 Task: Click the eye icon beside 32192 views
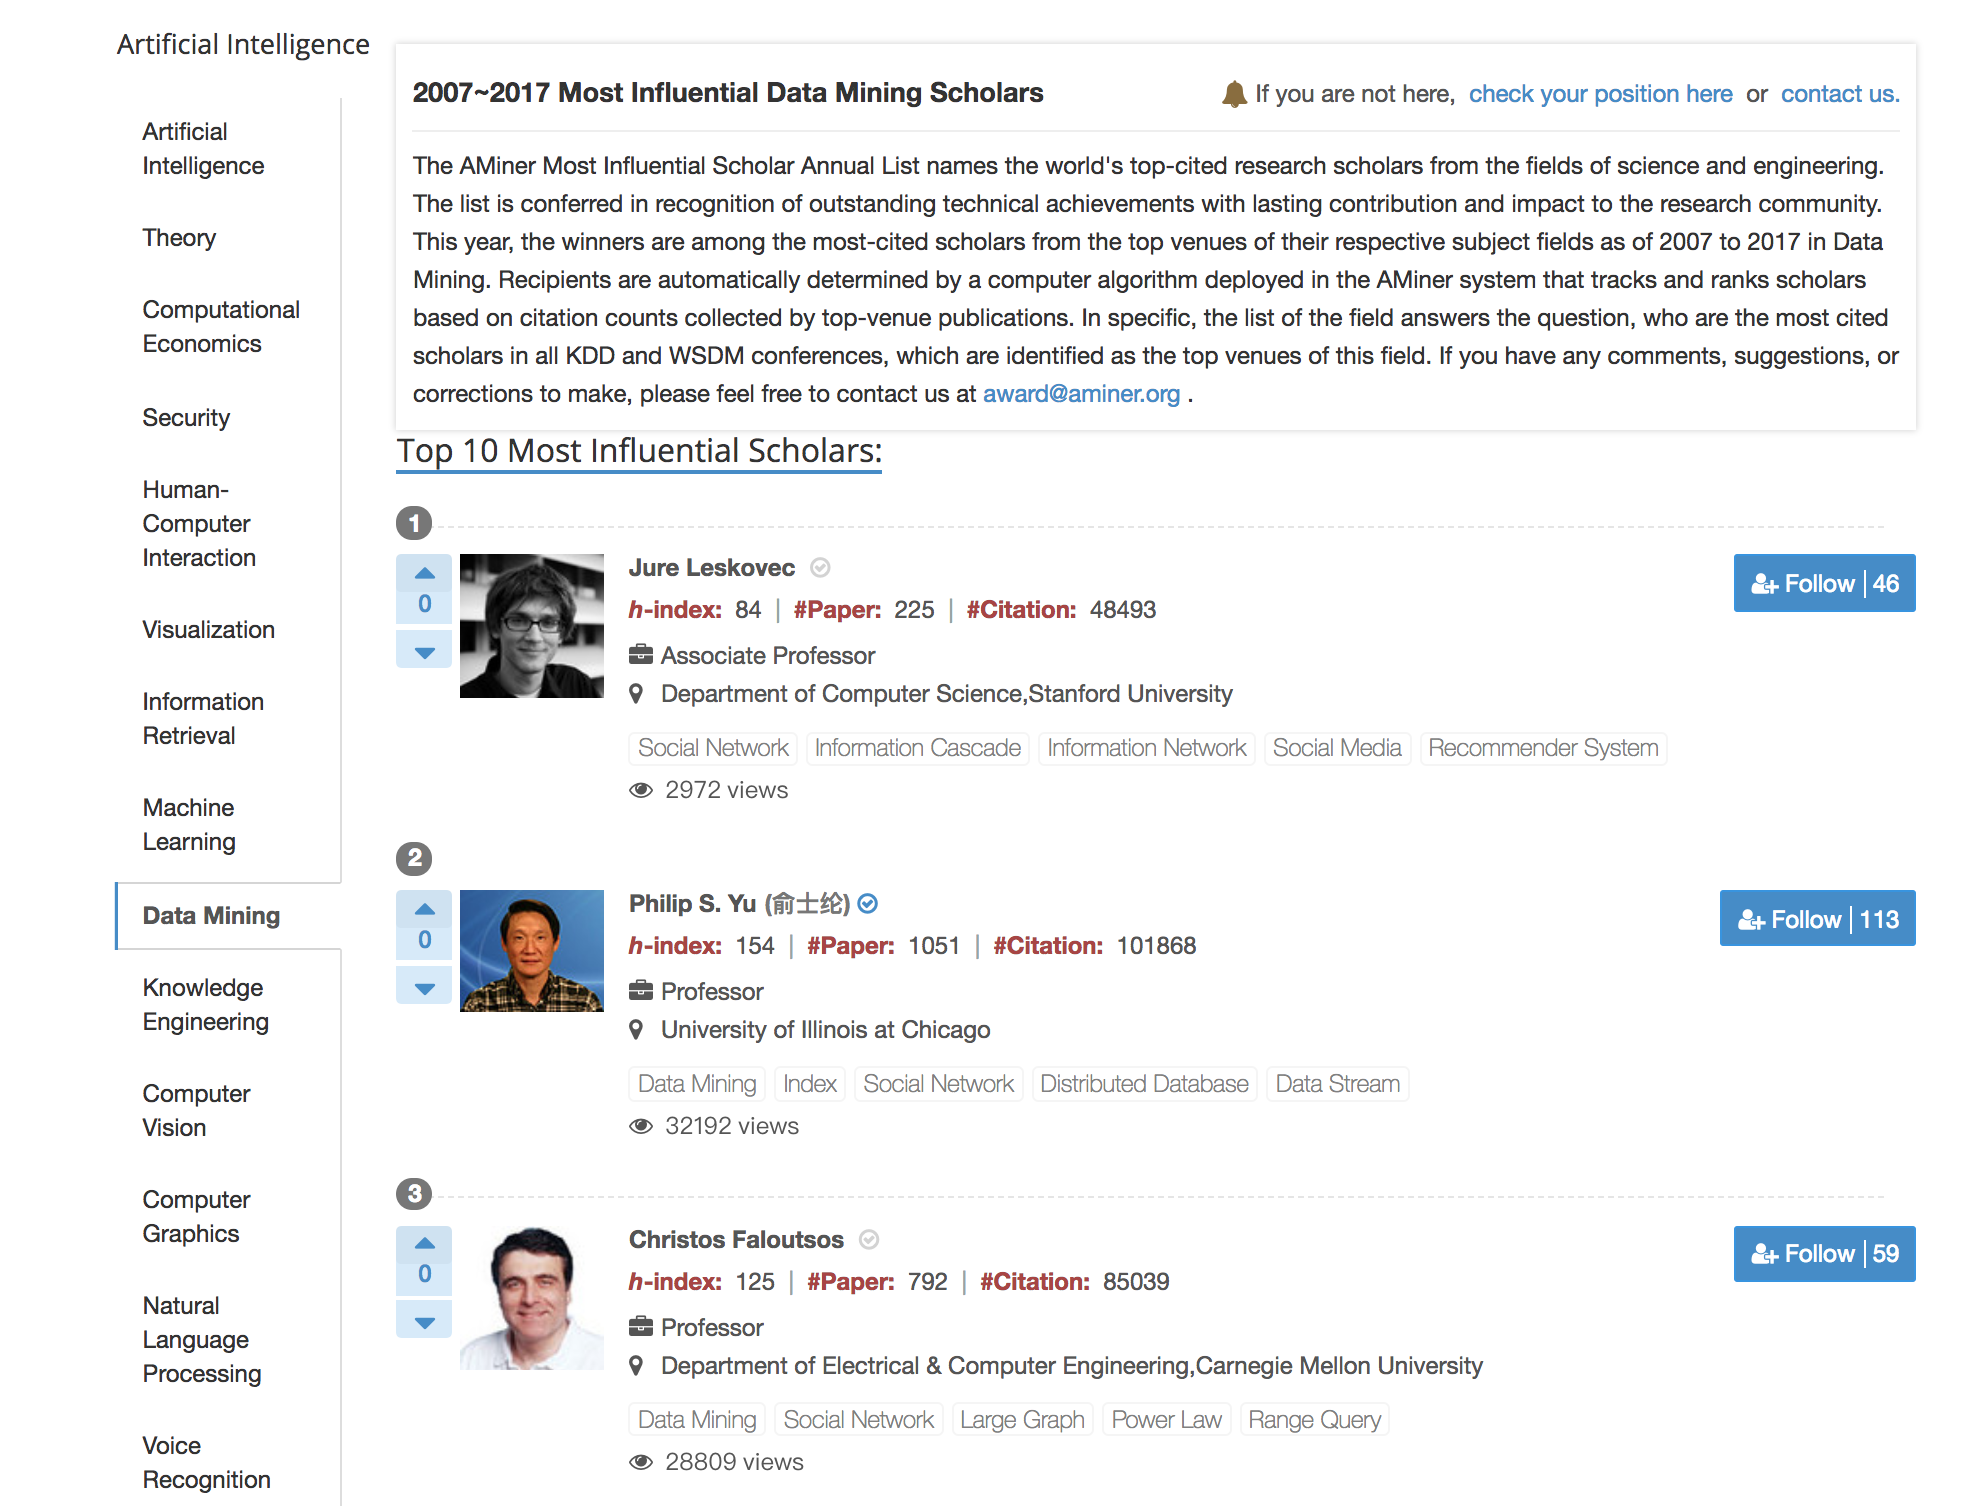(641, 1126)
